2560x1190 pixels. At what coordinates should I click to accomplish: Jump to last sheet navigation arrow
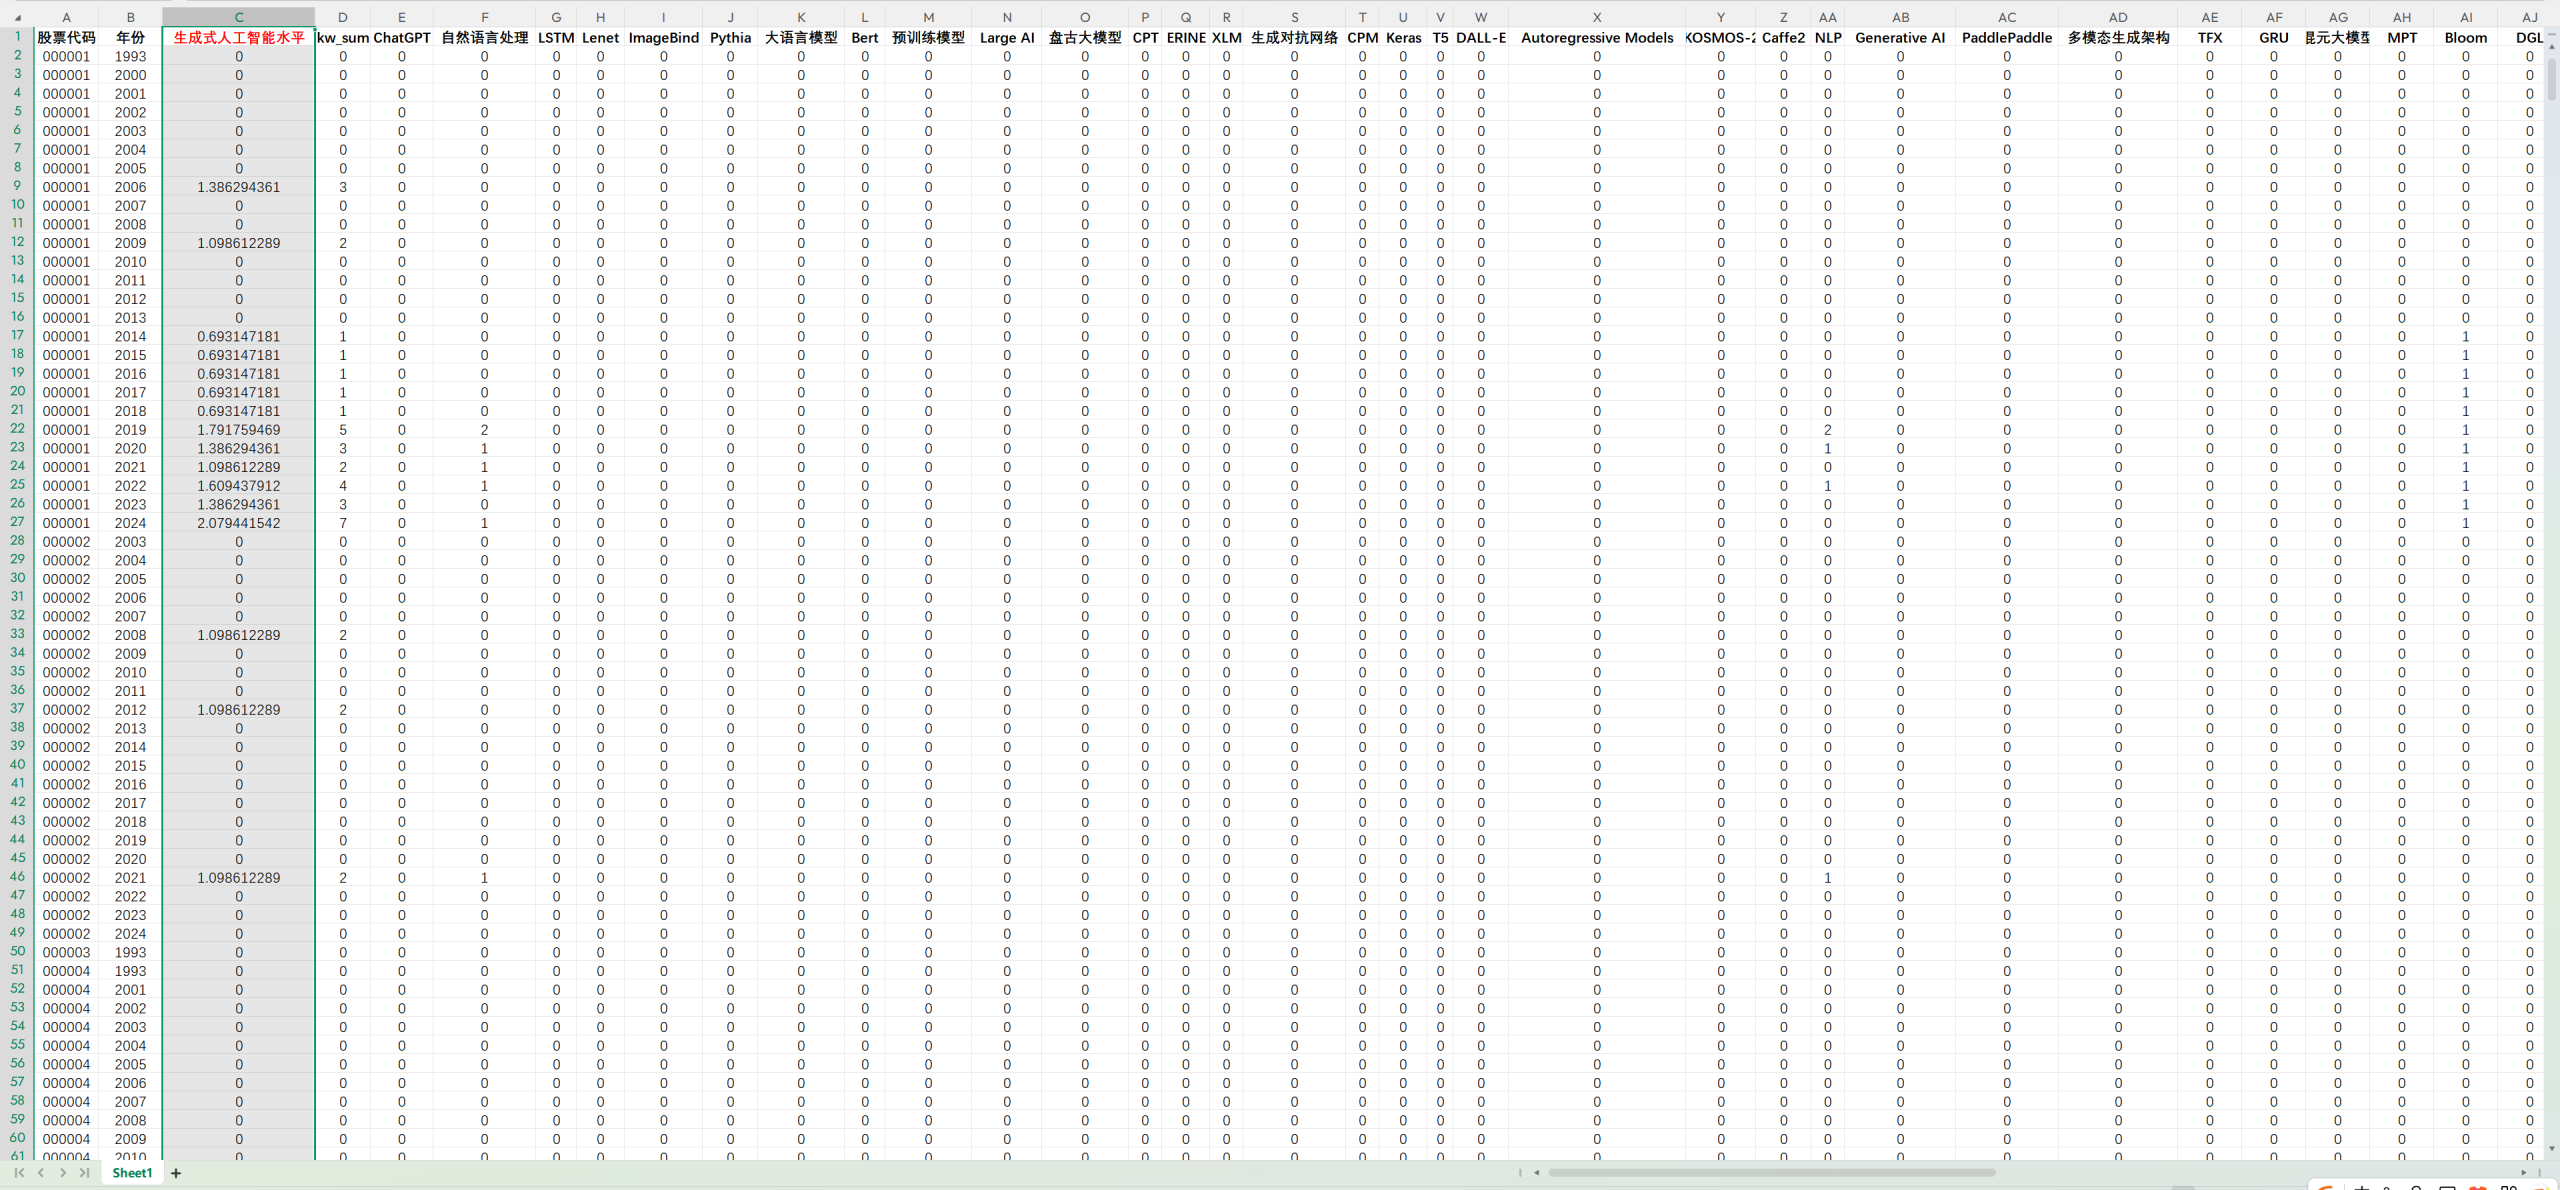(x=85, y=1173)
